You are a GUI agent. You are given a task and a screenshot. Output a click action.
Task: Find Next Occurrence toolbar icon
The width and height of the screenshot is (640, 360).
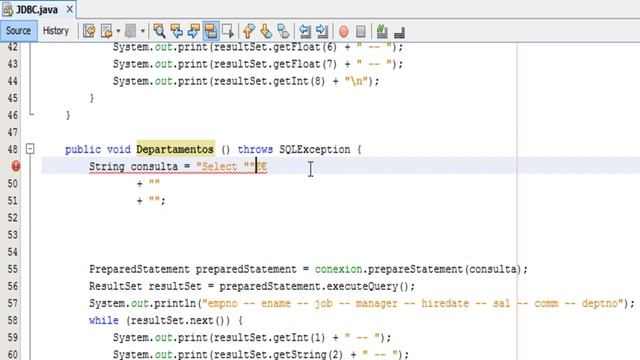click(193, 31)
